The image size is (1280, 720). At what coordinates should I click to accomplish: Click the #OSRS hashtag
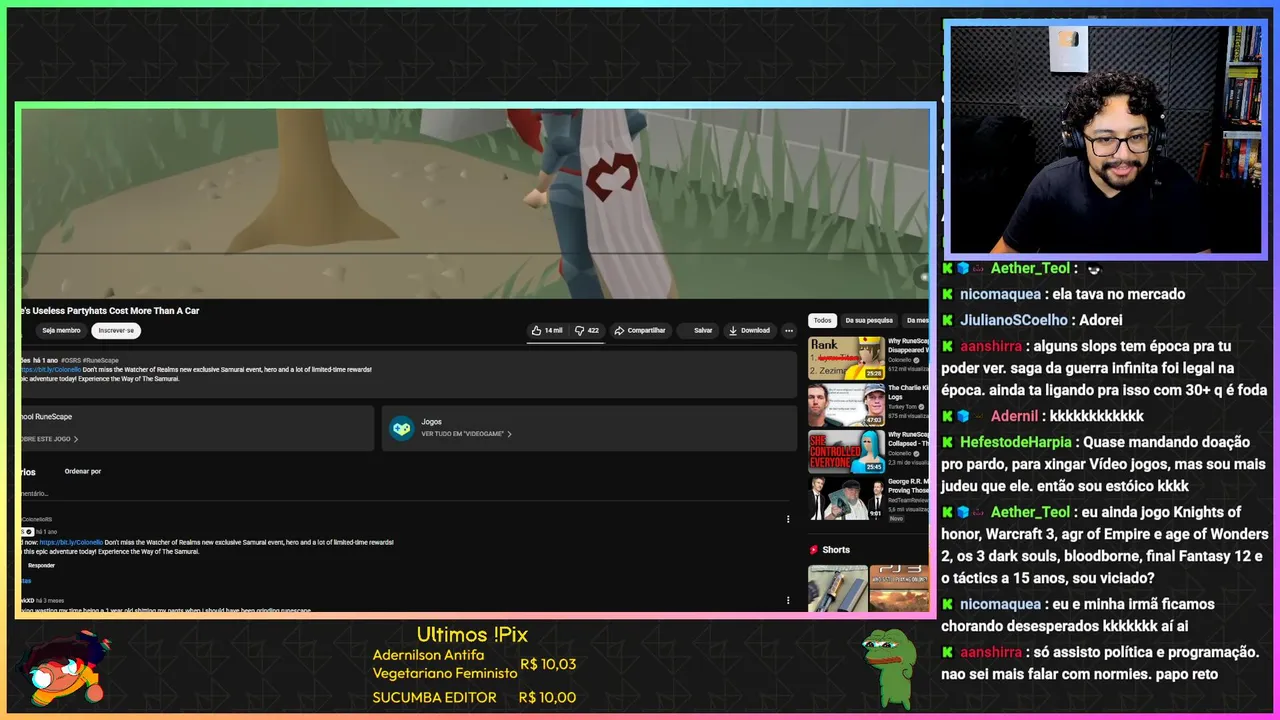[x=71, y=360]
